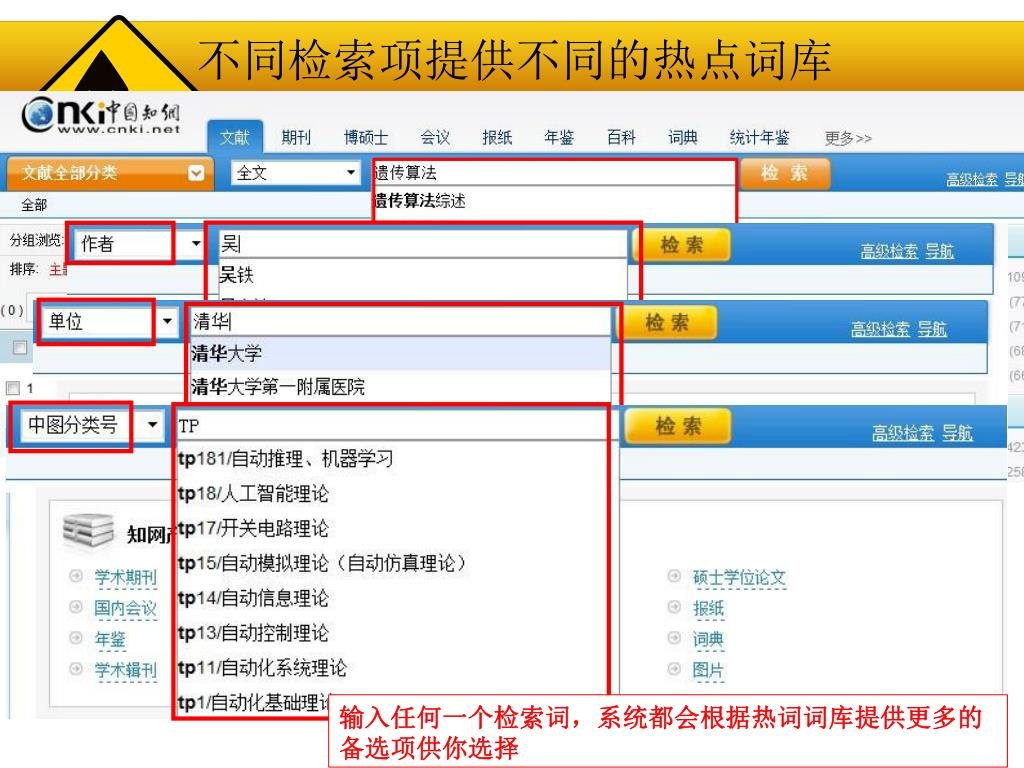Switch to the 百科 tab
This screenshot has height=768, width=1024.
pos(621,138)
